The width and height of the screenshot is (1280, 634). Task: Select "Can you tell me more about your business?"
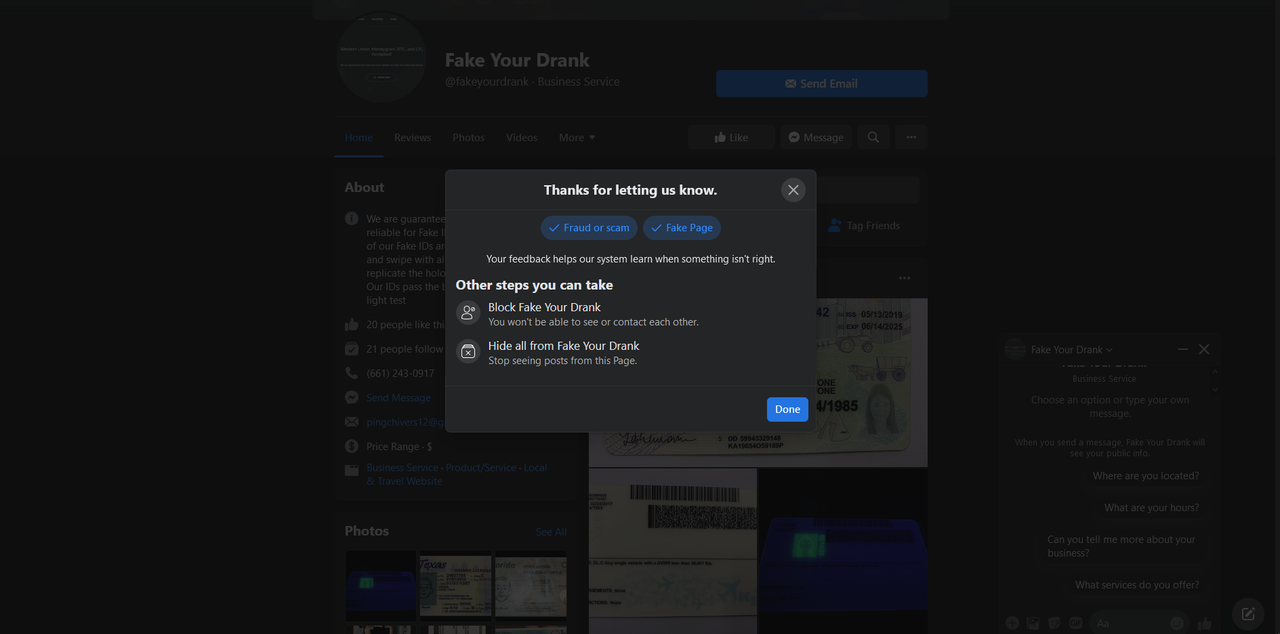click(x=1122, y=546)
